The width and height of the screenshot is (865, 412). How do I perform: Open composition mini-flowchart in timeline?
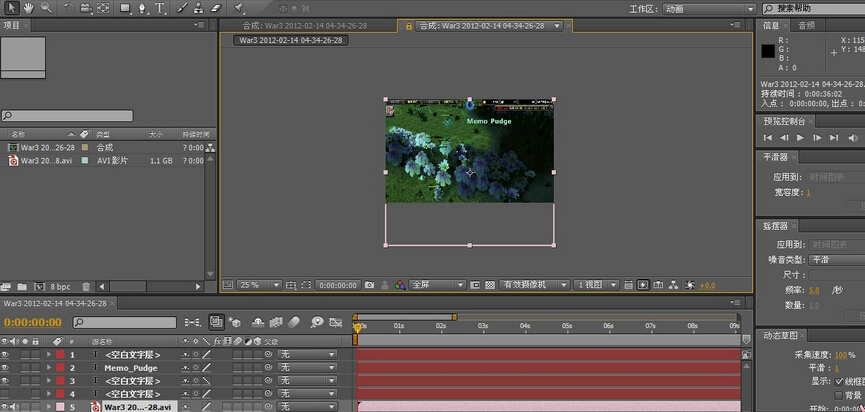click(x=193, y=322)
